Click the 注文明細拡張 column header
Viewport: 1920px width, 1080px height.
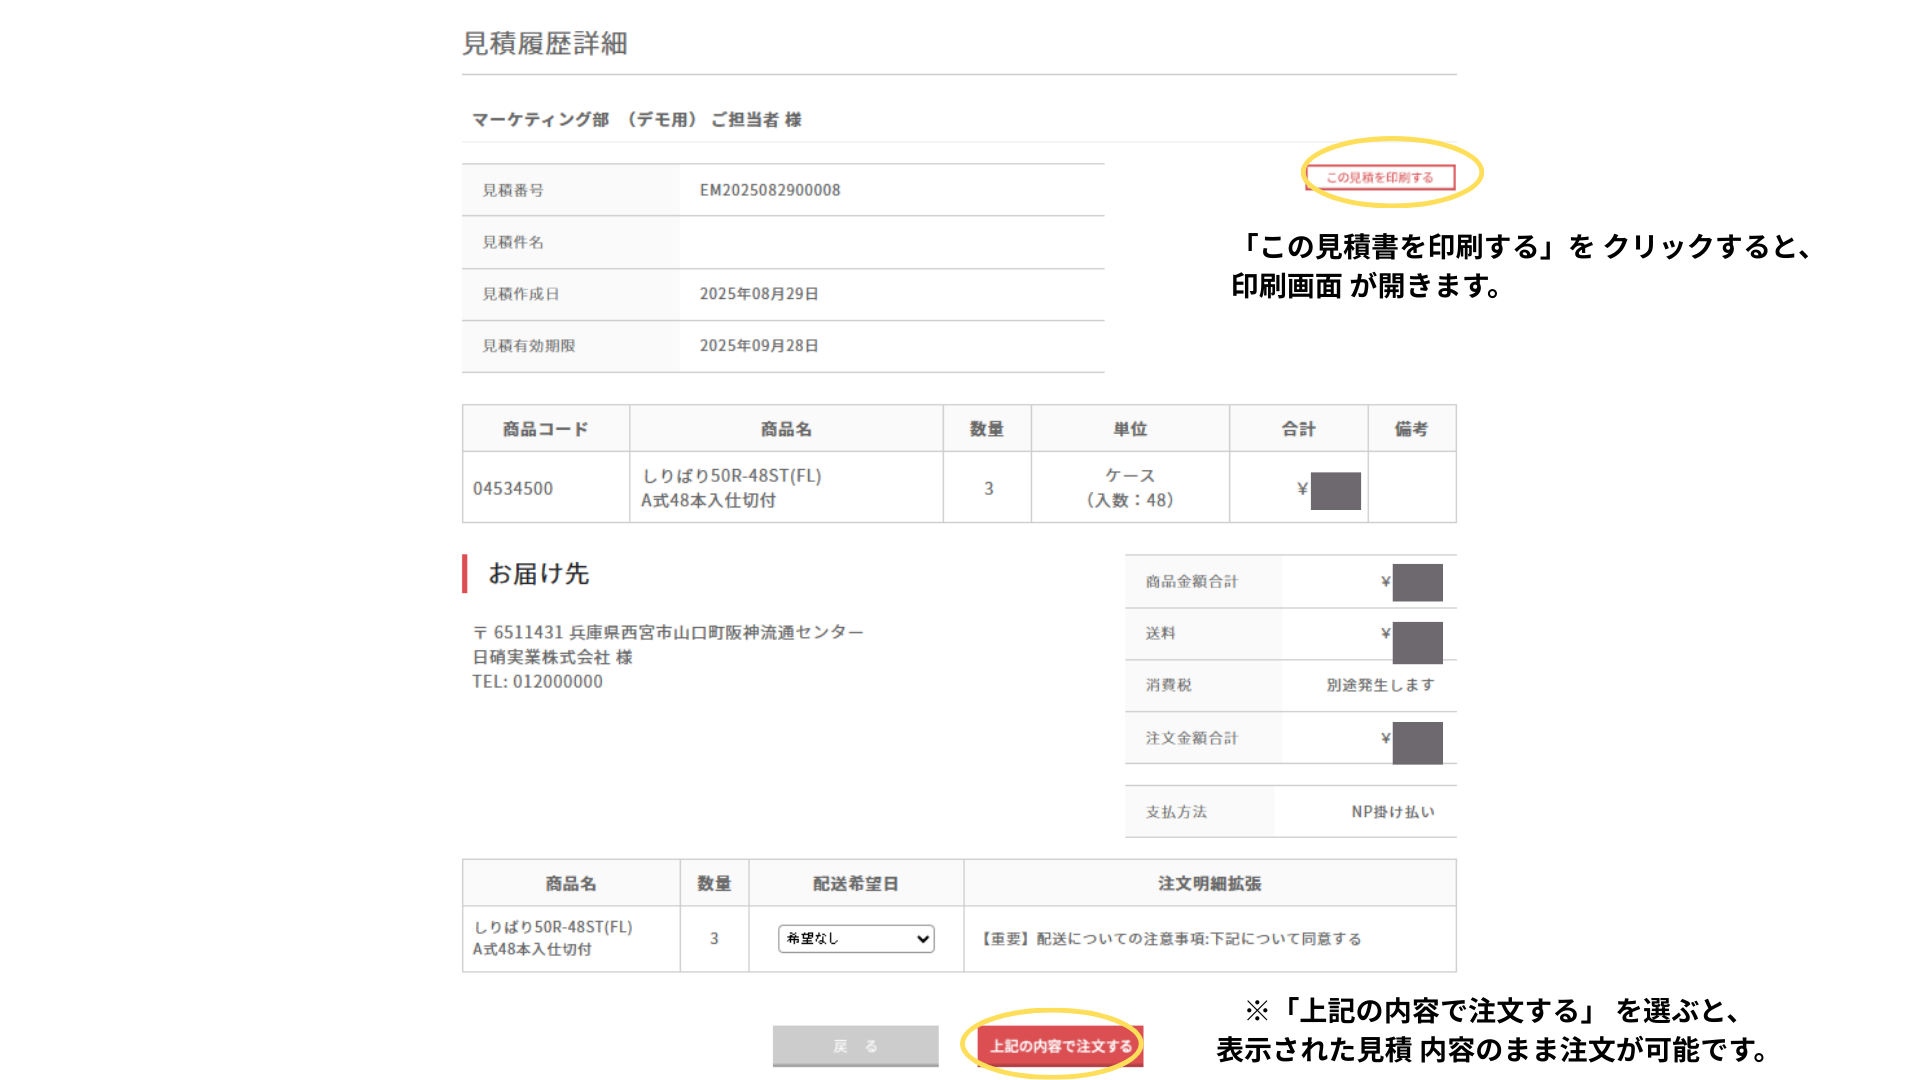(1209, 884)
